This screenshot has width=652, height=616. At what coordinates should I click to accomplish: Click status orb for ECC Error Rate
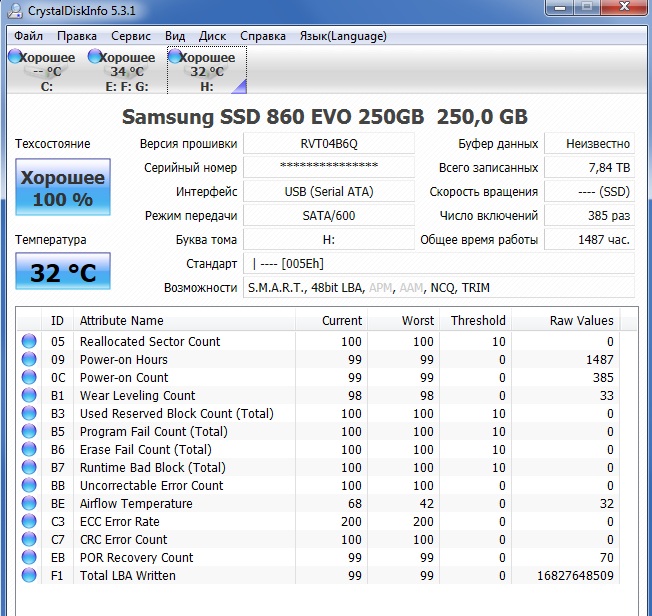29,521
